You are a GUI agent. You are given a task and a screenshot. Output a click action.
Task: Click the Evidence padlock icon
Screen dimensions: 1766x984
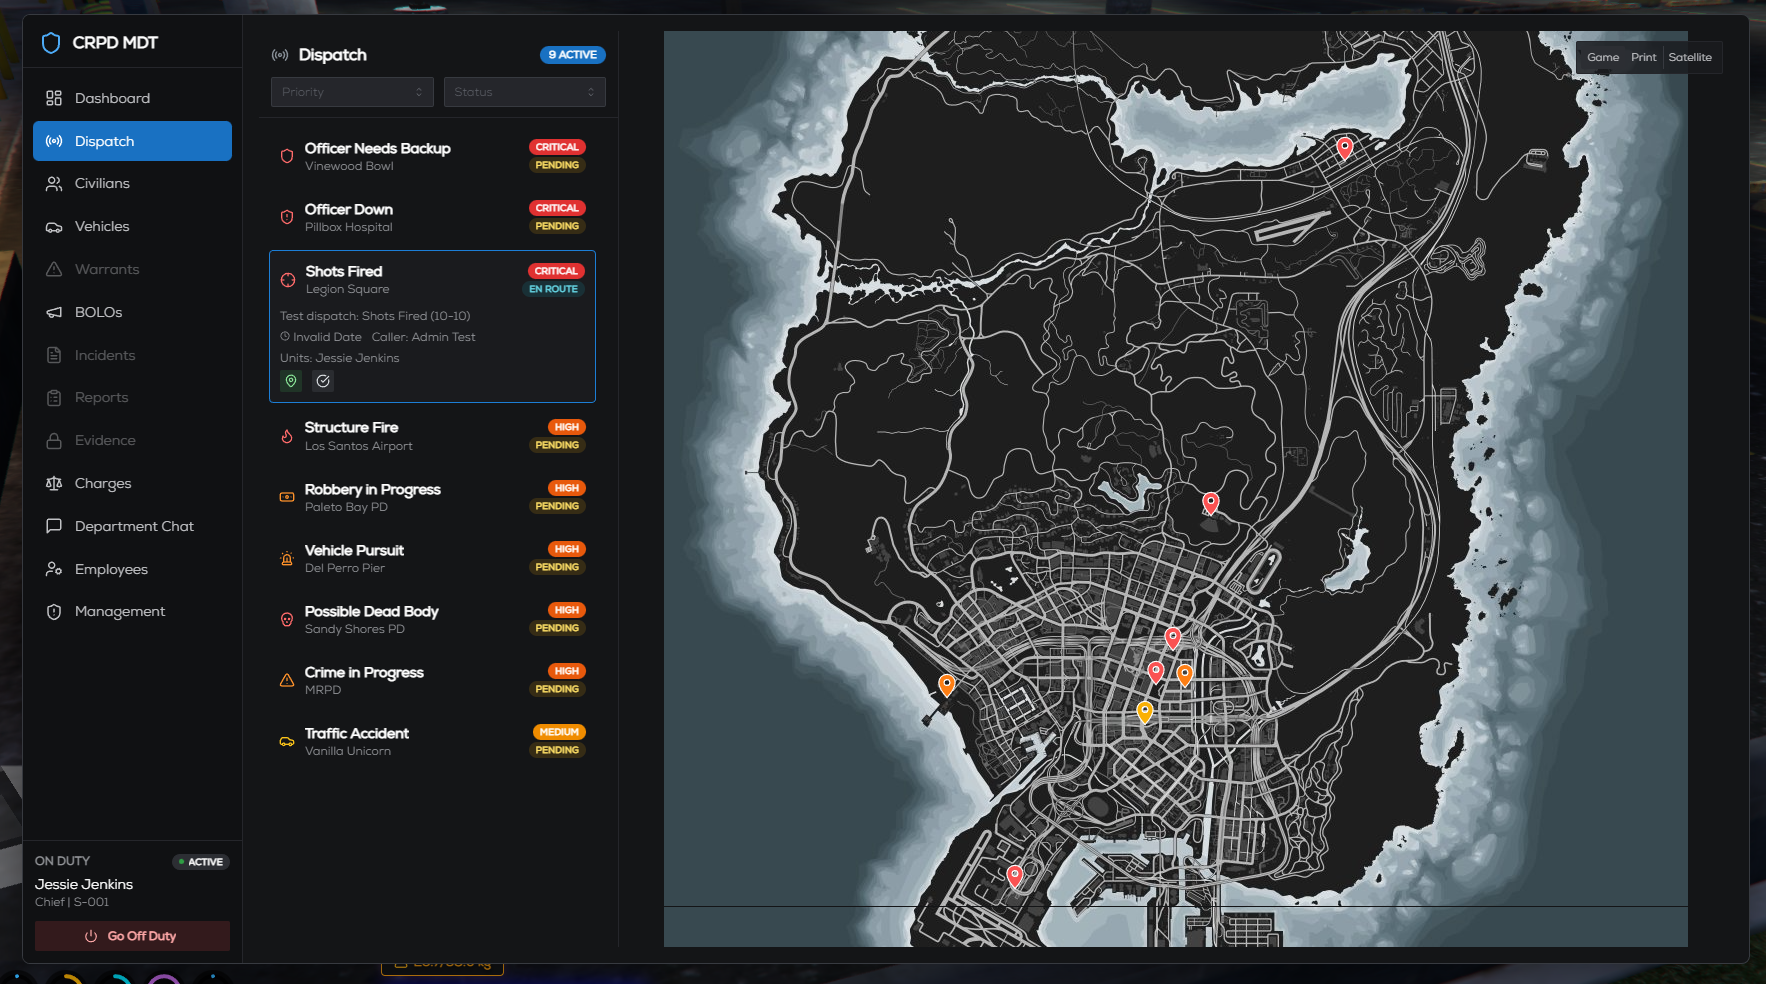click(x=54, y=441)
